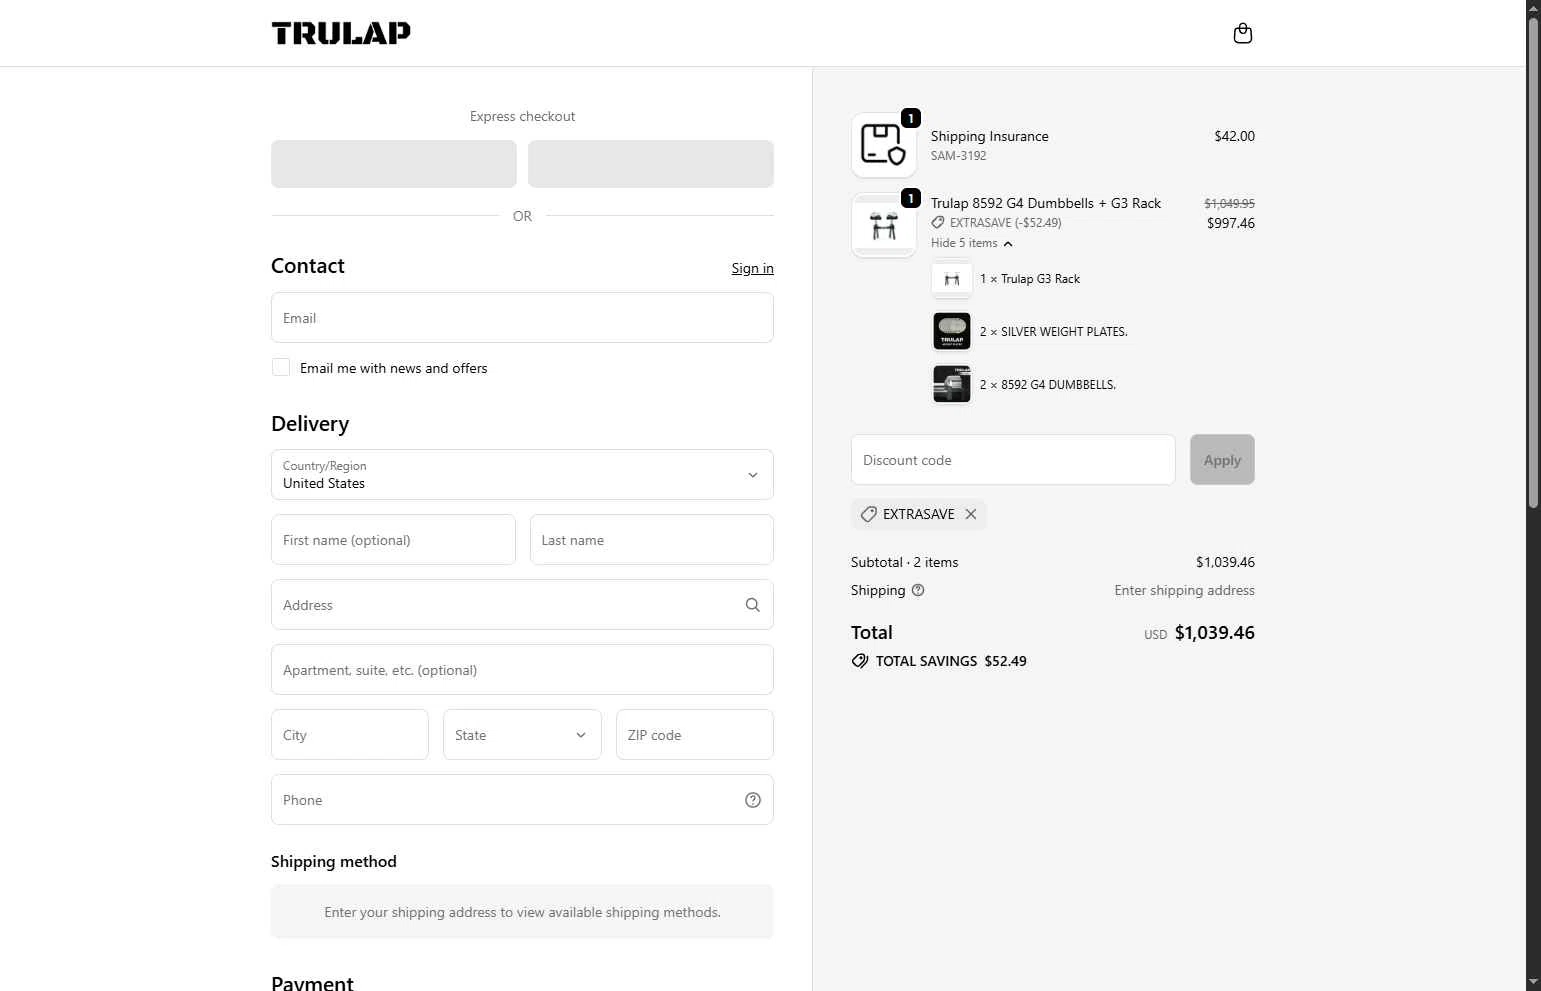The image size is (1541, 991).
Task: Click the second express checkout button
Action: 651,164
